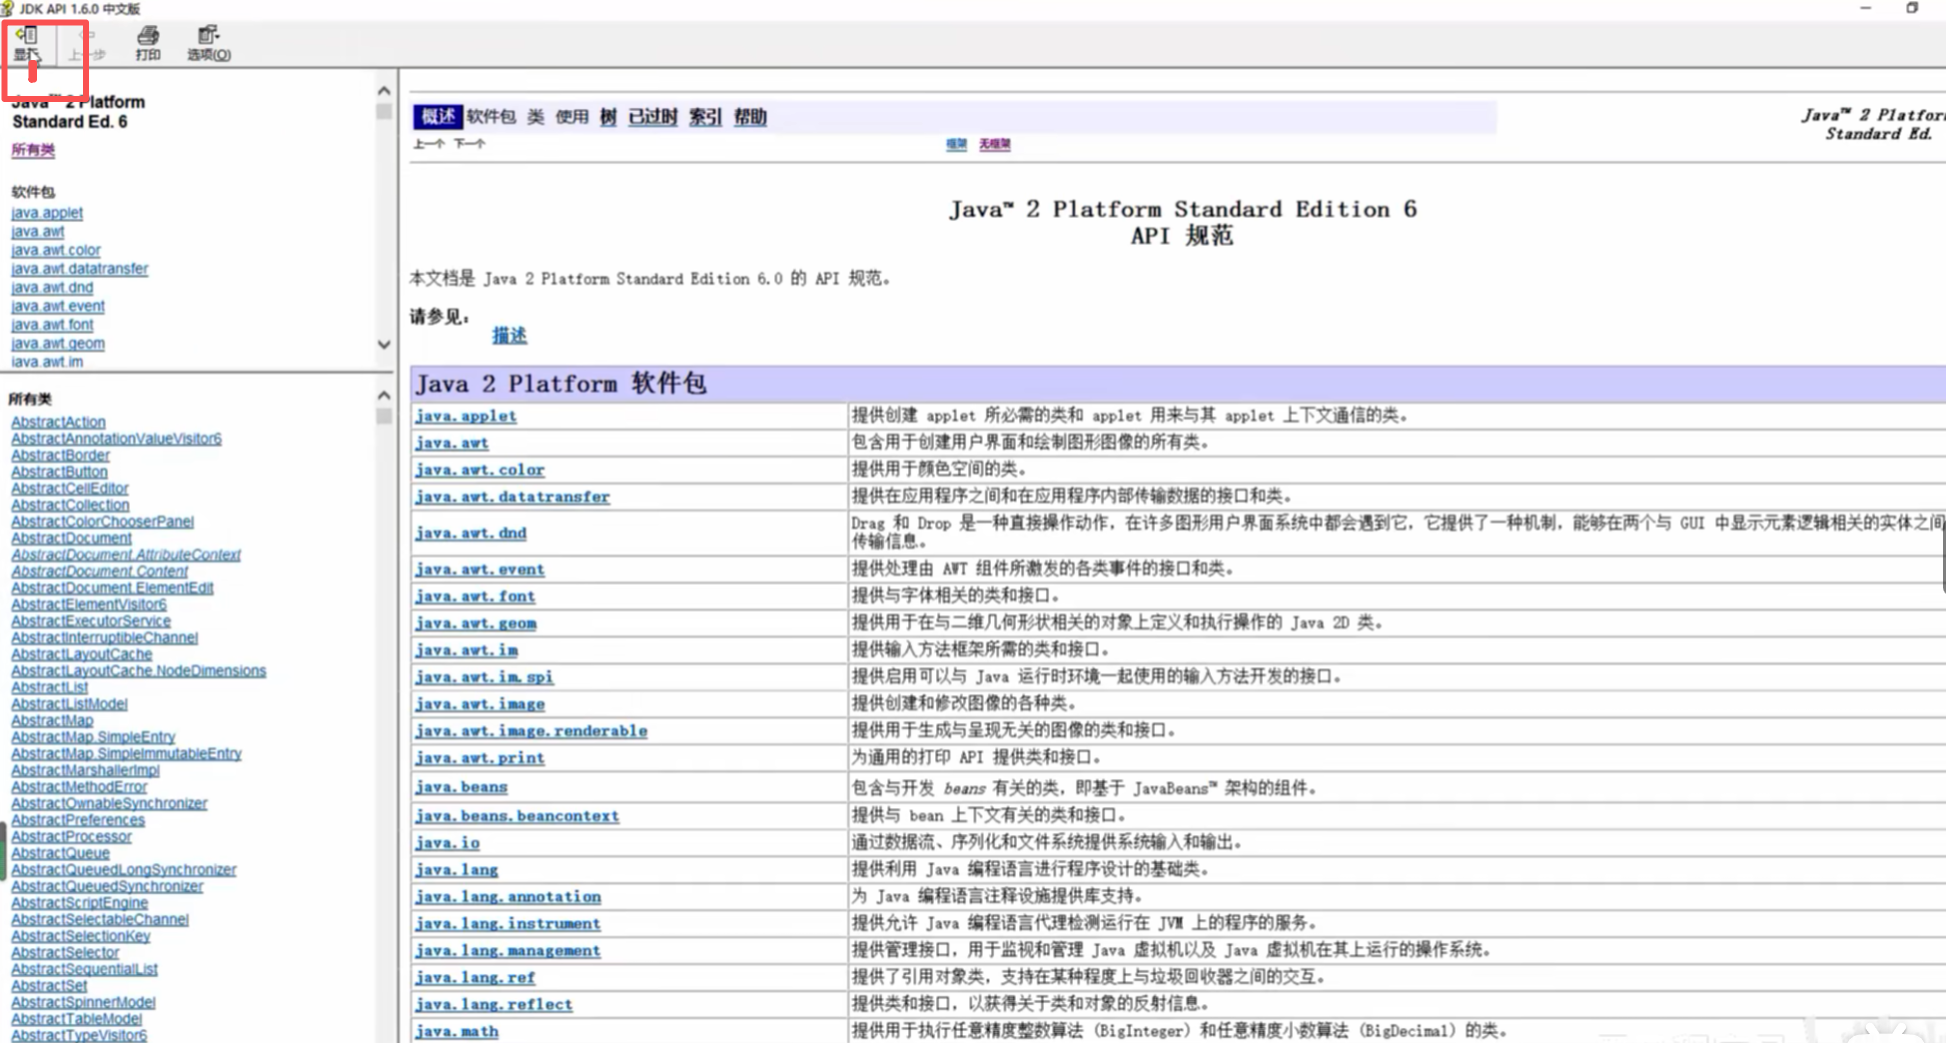Open java.awt.im.spi package link
1946x1043 pixels.
(x=484, y=677)
